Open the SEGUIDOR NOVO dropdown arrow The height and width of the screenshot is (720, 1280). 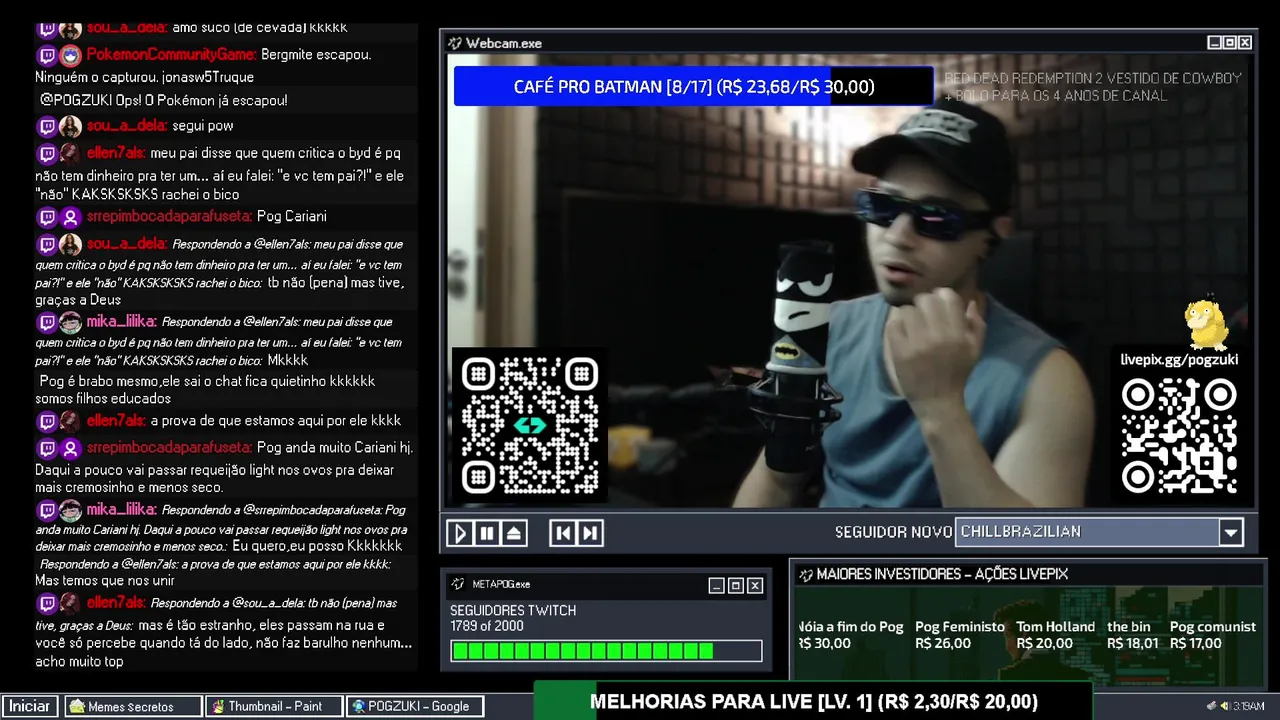point(1231,532)
